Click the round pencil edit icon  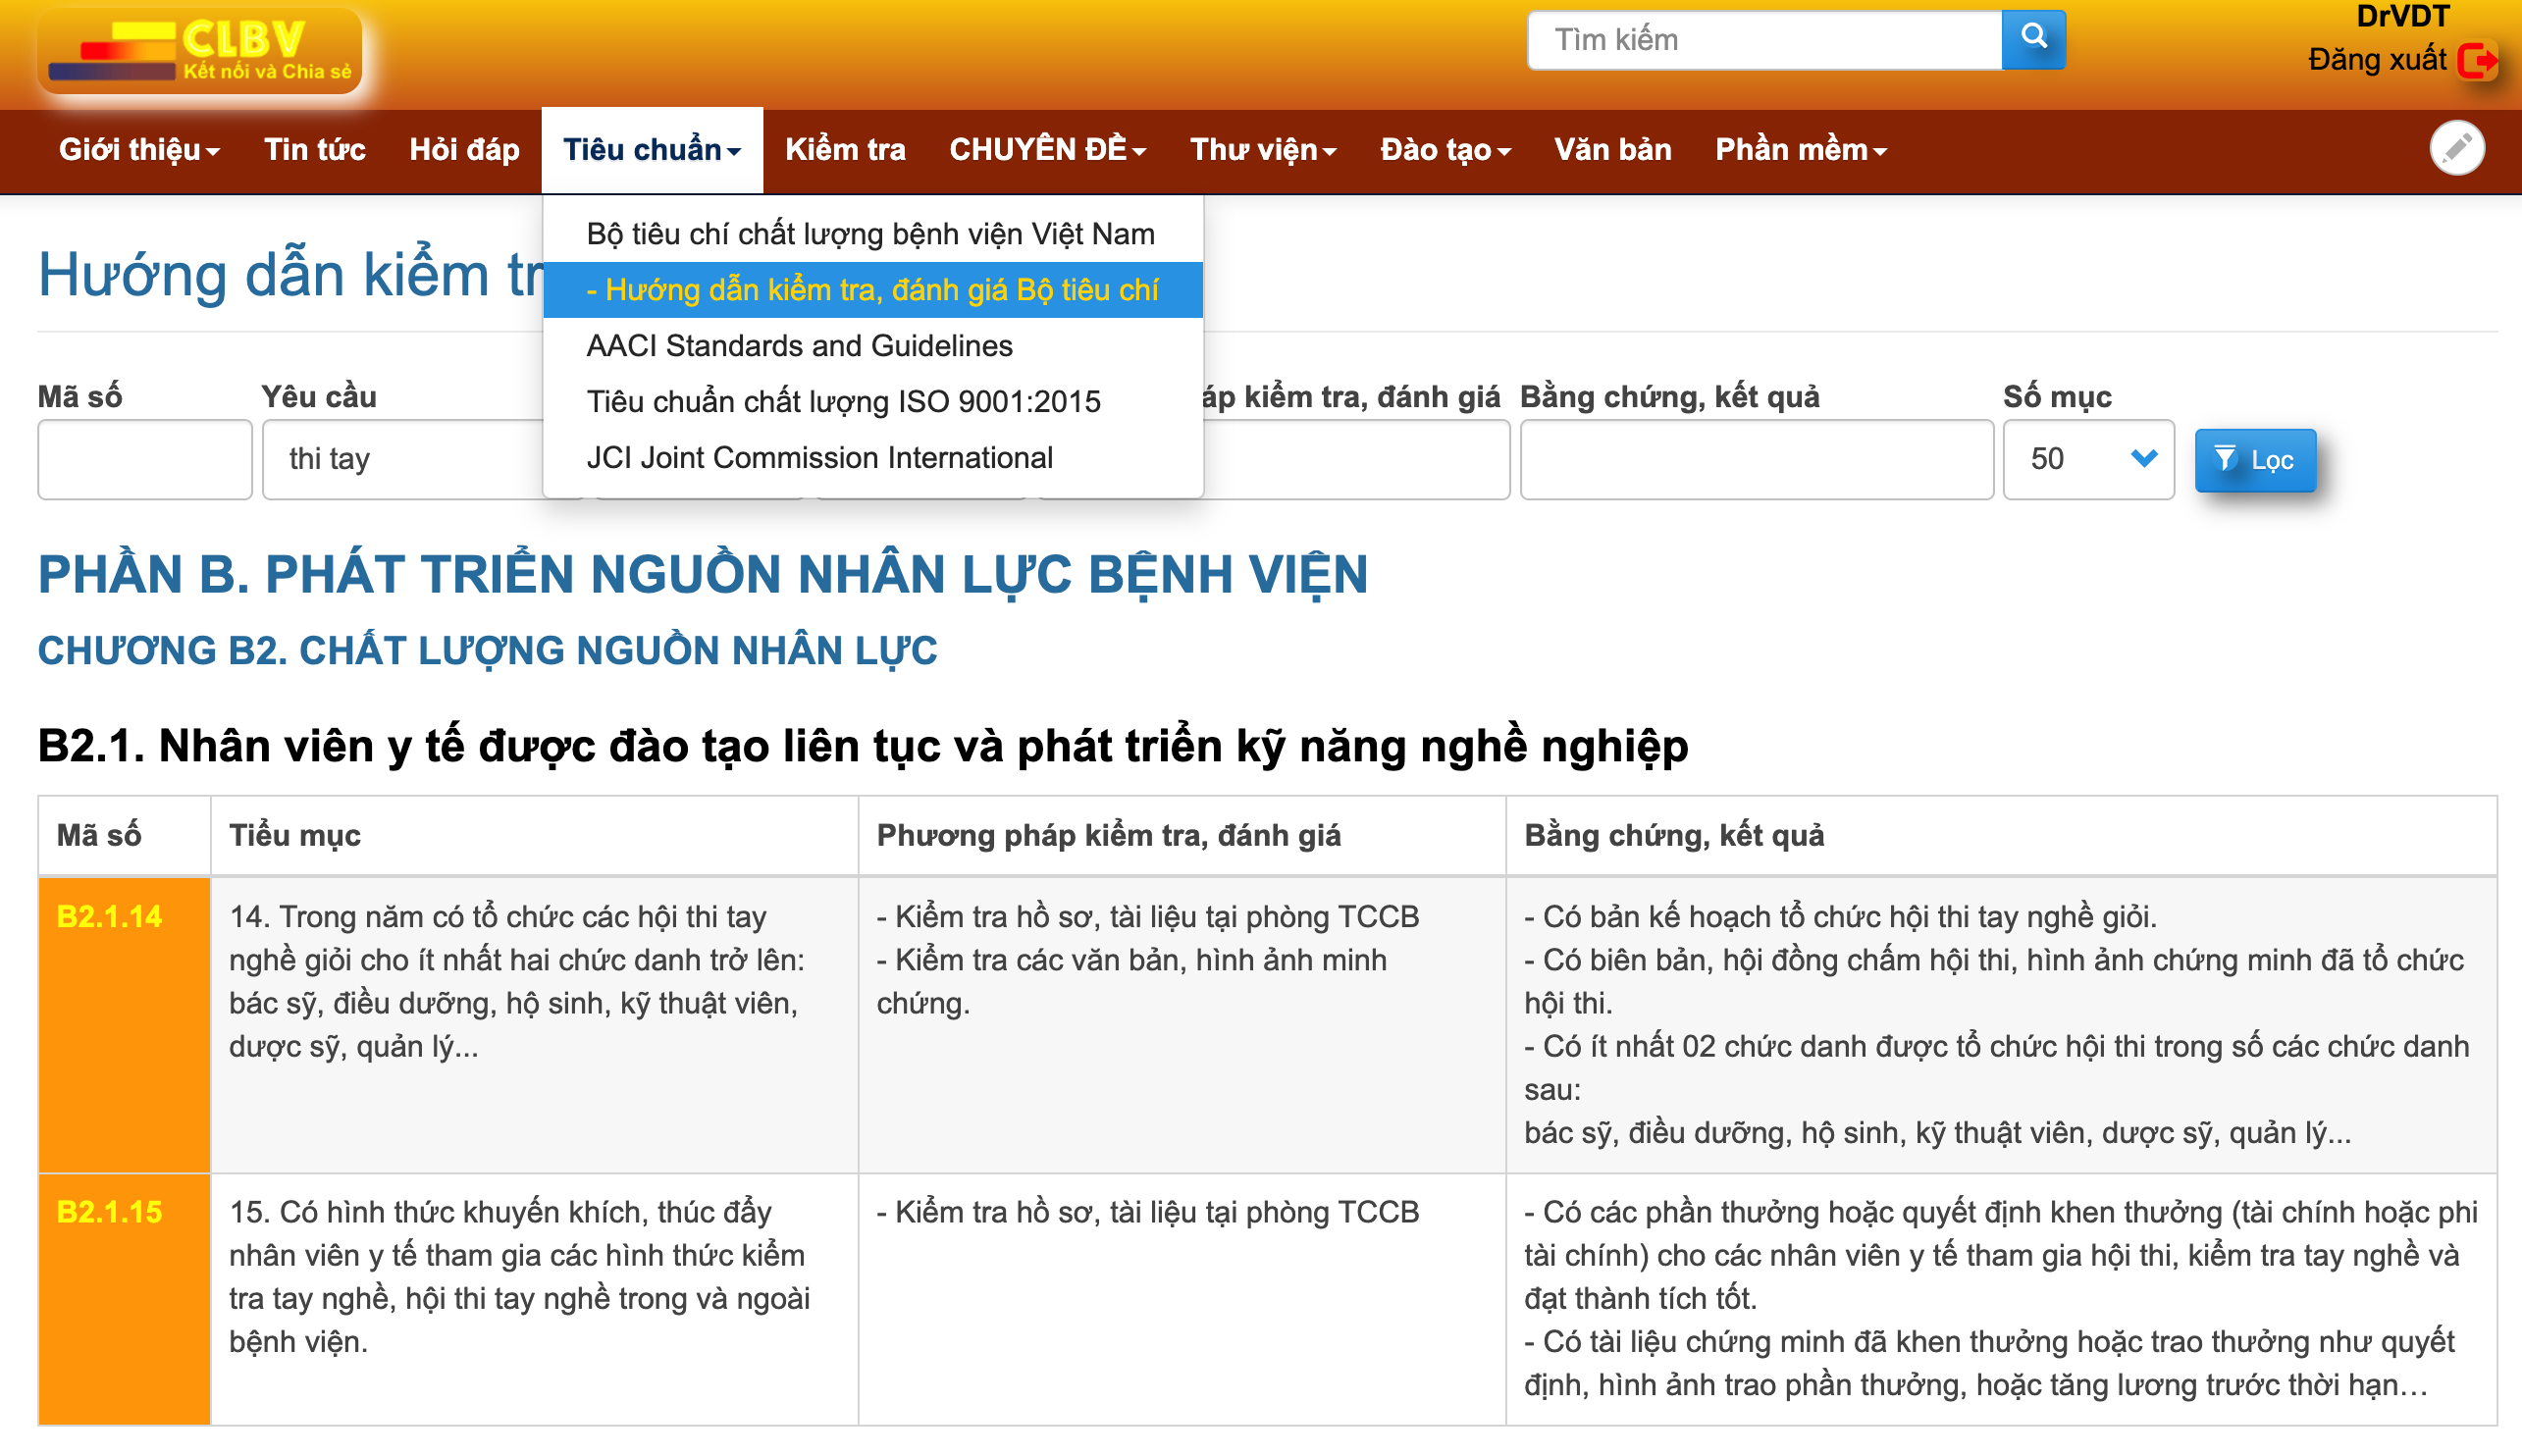tap(2456, 149)
